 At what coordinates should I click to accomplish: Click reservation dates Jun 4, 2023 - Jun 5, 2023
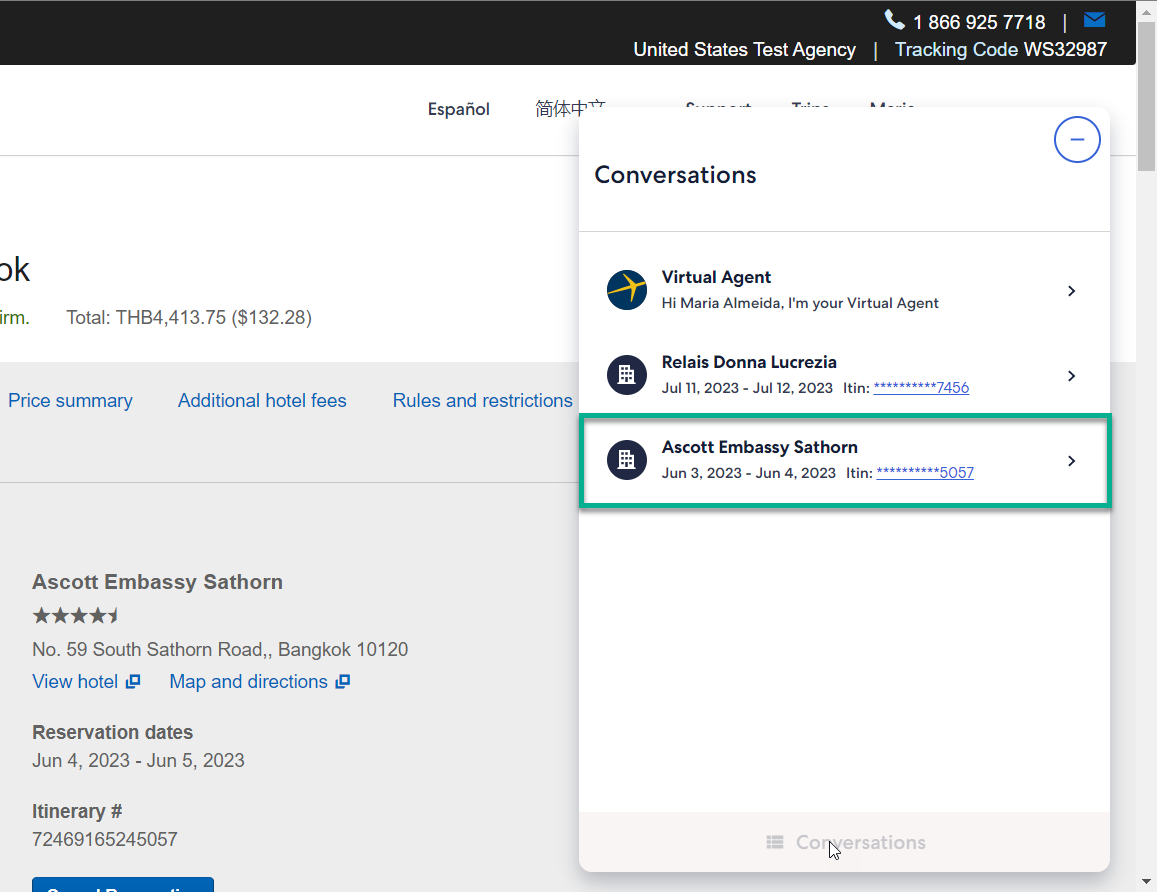(x=138, y=760)
